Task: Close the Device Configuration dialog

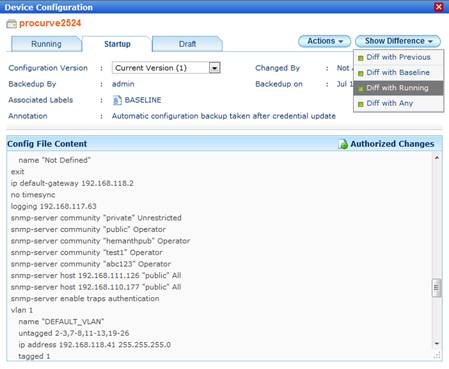Action: point(439,7)
